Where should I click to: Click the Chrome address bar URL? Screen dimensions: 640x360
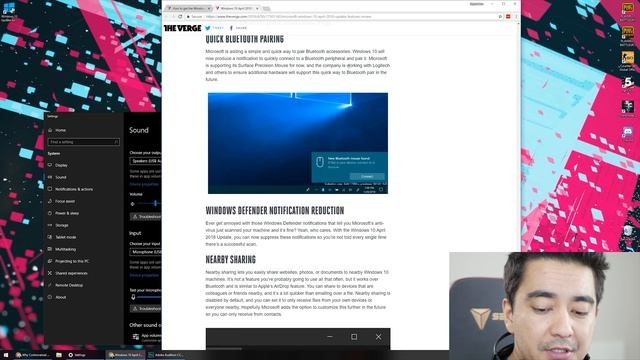click(x=289, y=17)
